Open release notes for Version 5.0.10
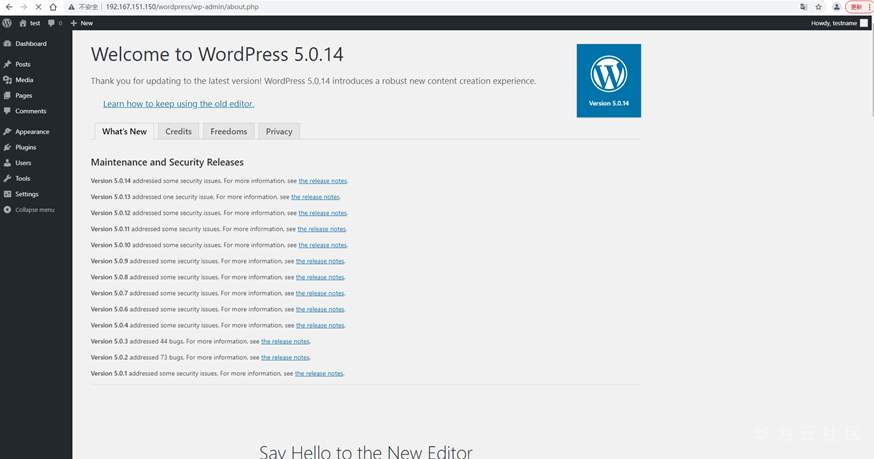 pos(323,245)
